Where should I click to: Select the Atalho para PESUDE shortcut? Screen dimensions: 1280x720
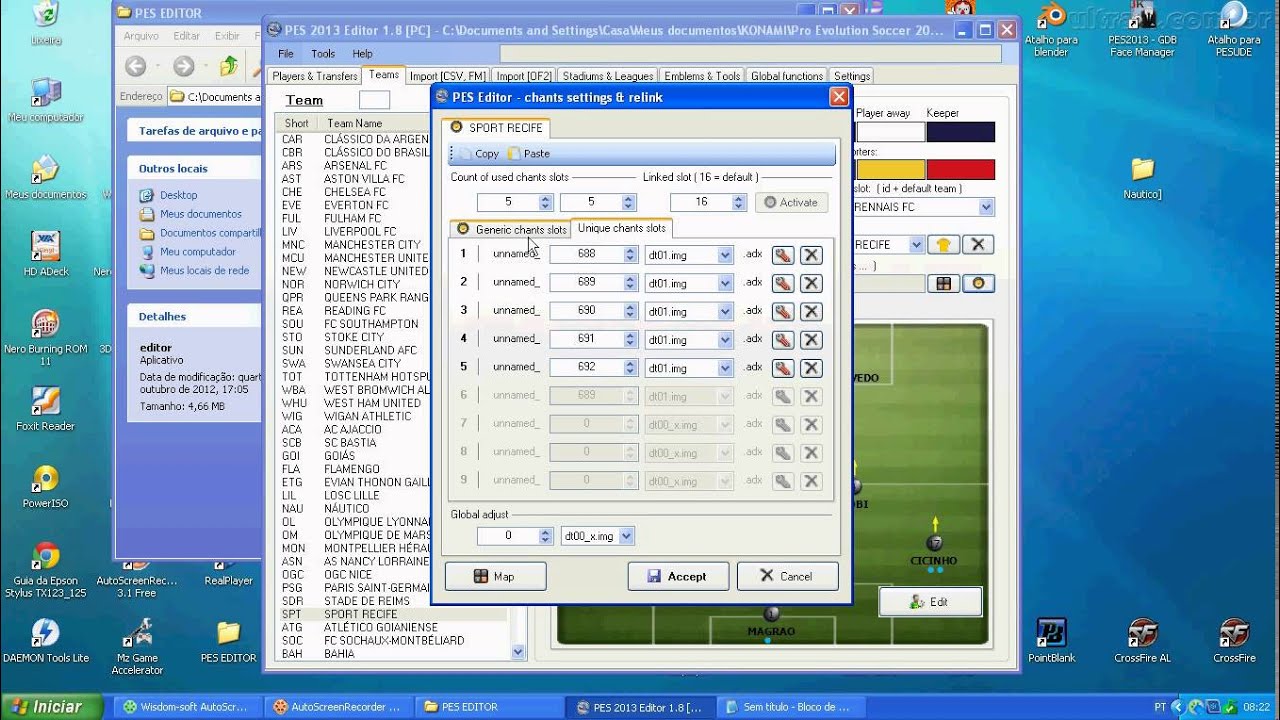coord(1233,29)
